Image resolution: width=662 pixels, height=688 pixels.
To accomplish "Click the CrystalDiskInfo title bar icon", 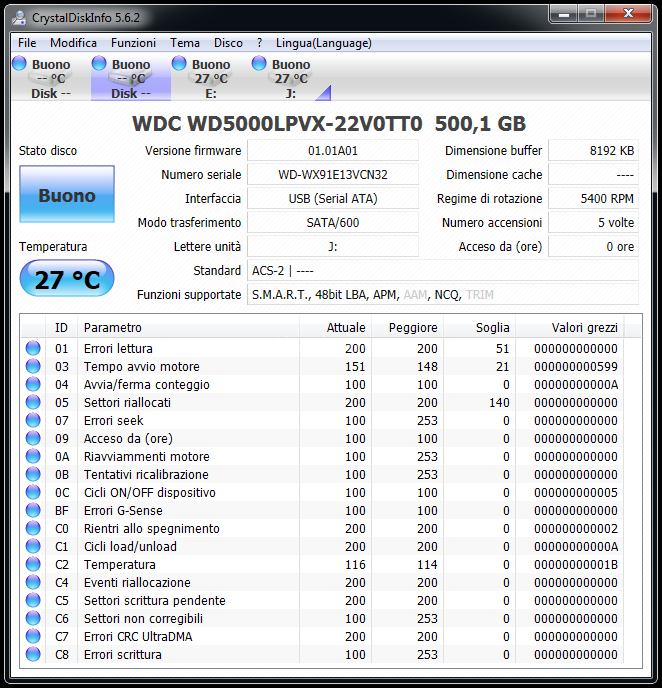I will pos(20,18).
